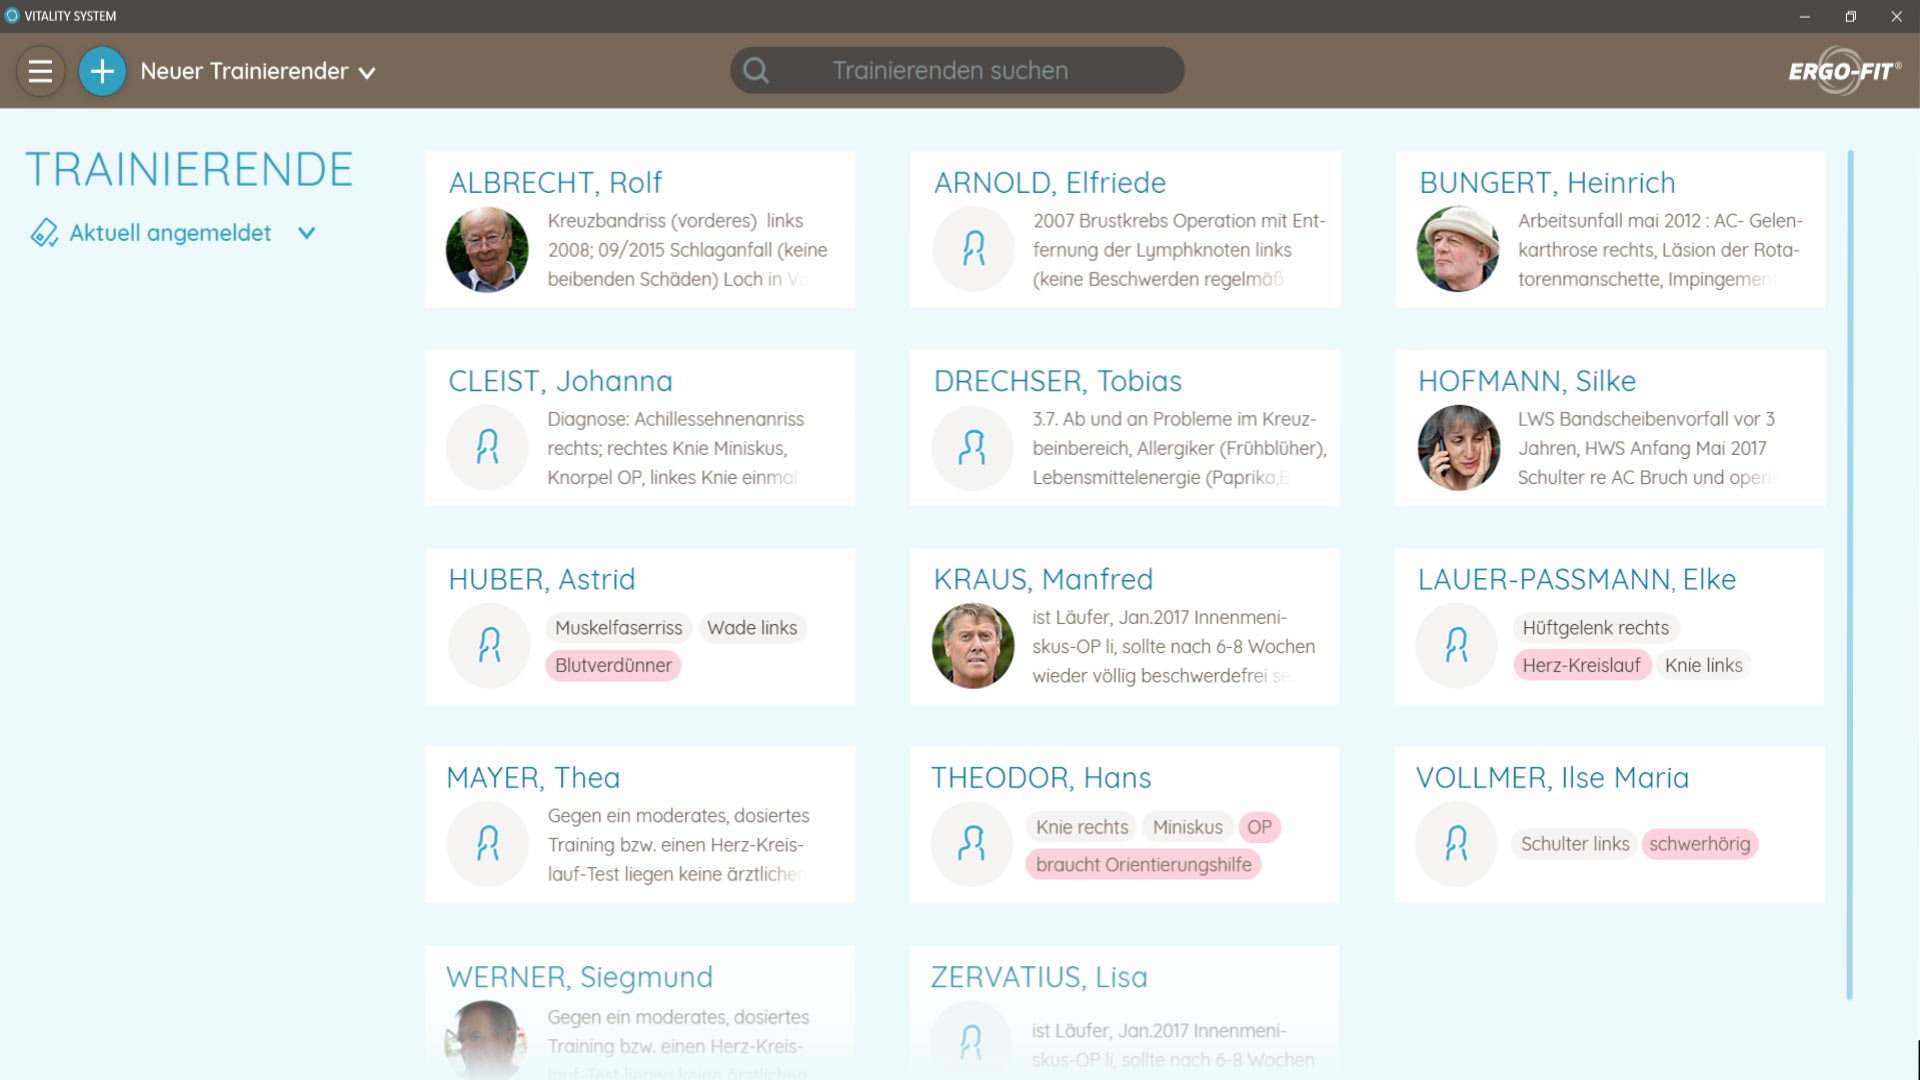The width and height of the screenshot is (1920, 1080).
Task: Click LAUER-PASSMANN, Elke placeholder avatar icon
Action: (1457, 645)
